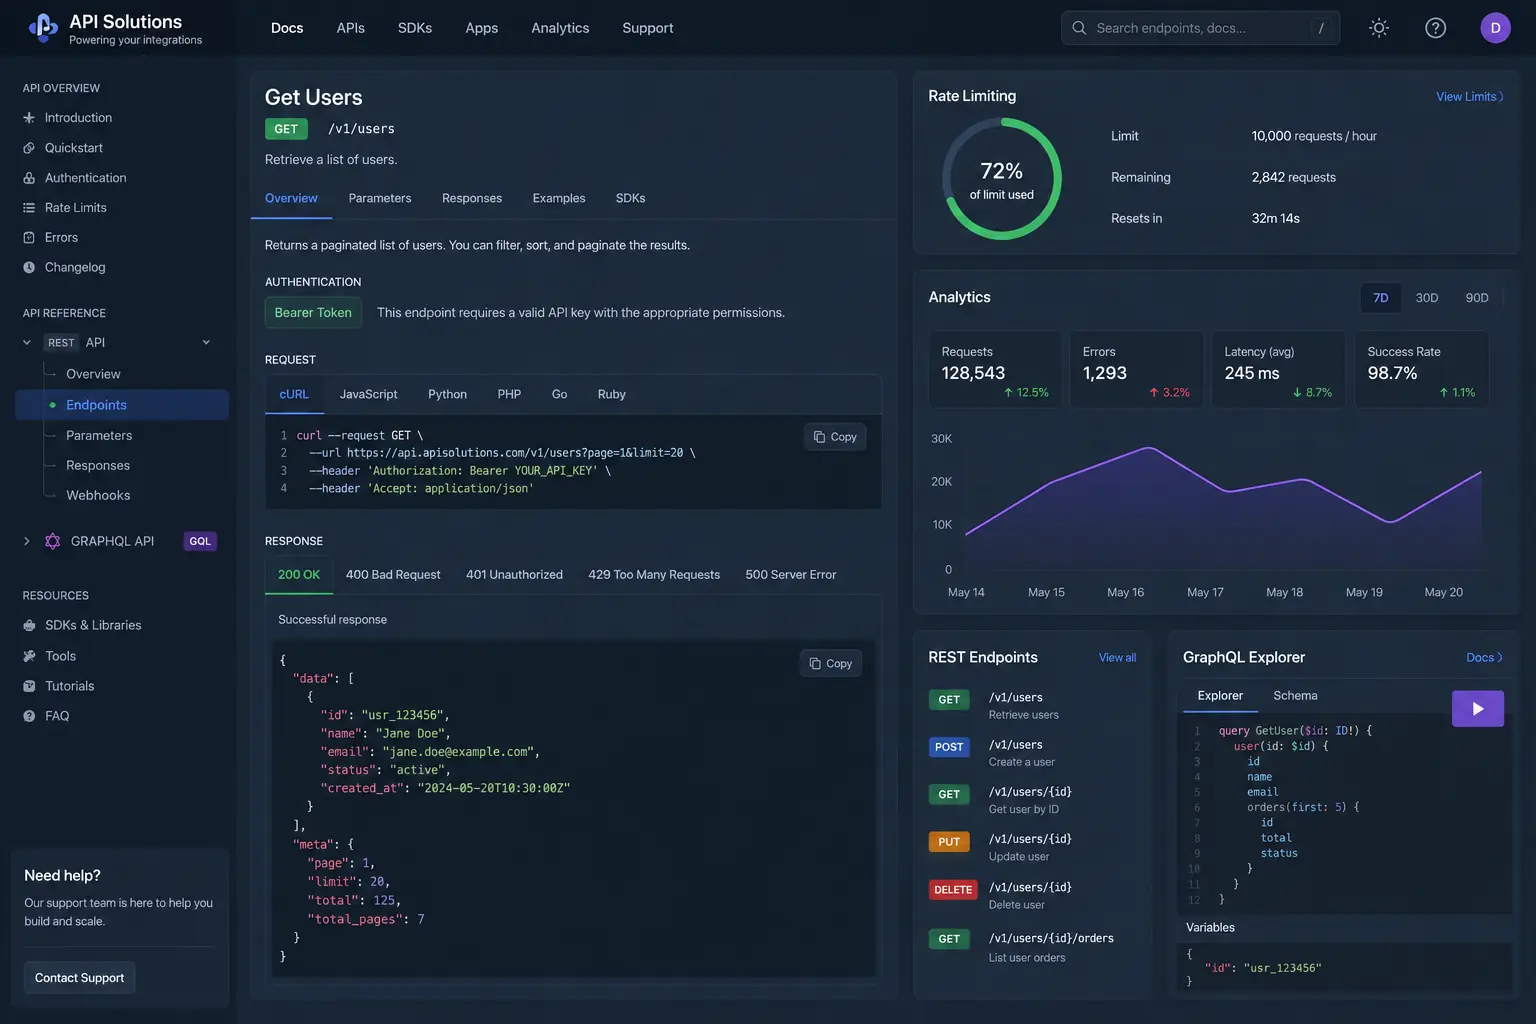
Task: Select Webhooks in the REST API tree
Action: [98, 496]
